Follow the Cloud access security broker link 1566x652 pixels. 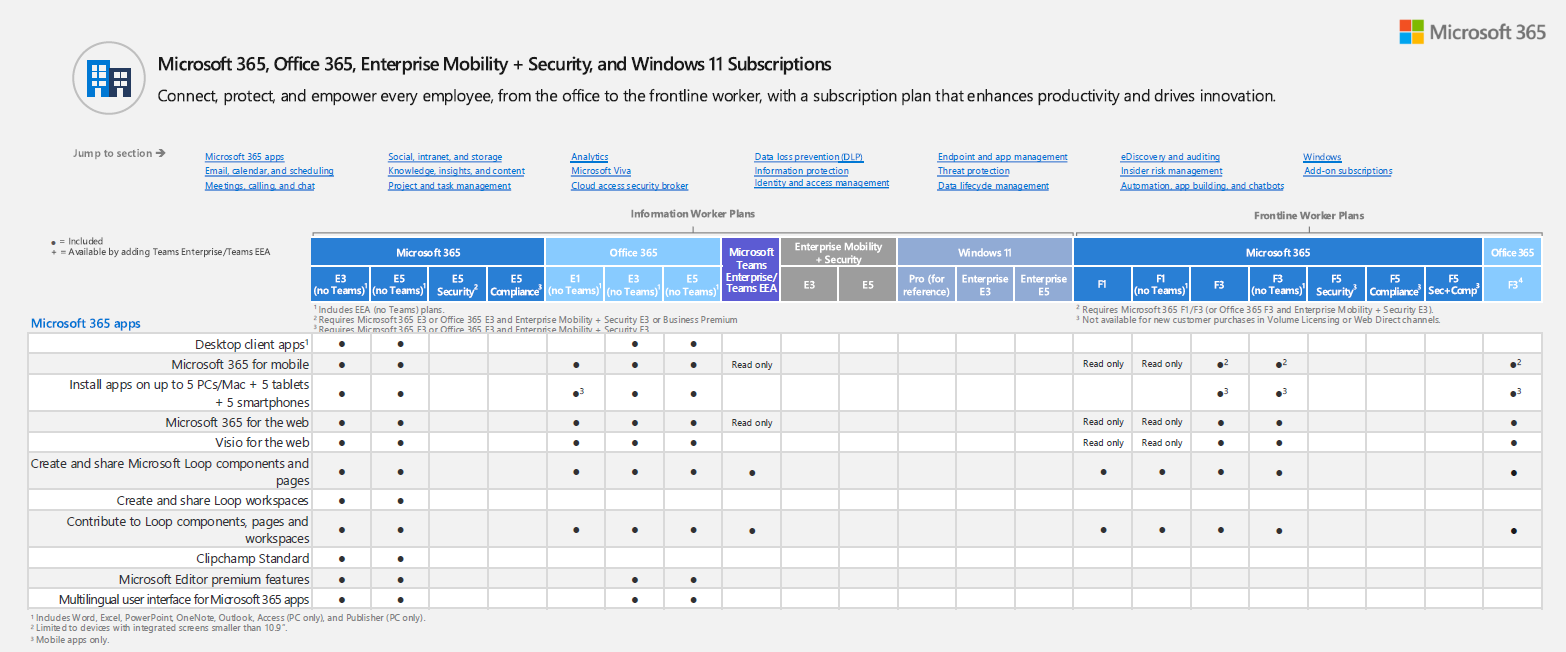pyautogui.click(x=630, y=186)
